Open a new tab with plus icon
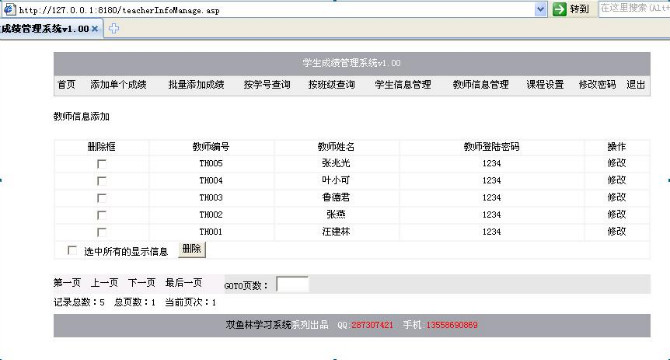The image size is (670, 360). click(x=114, y=29)
